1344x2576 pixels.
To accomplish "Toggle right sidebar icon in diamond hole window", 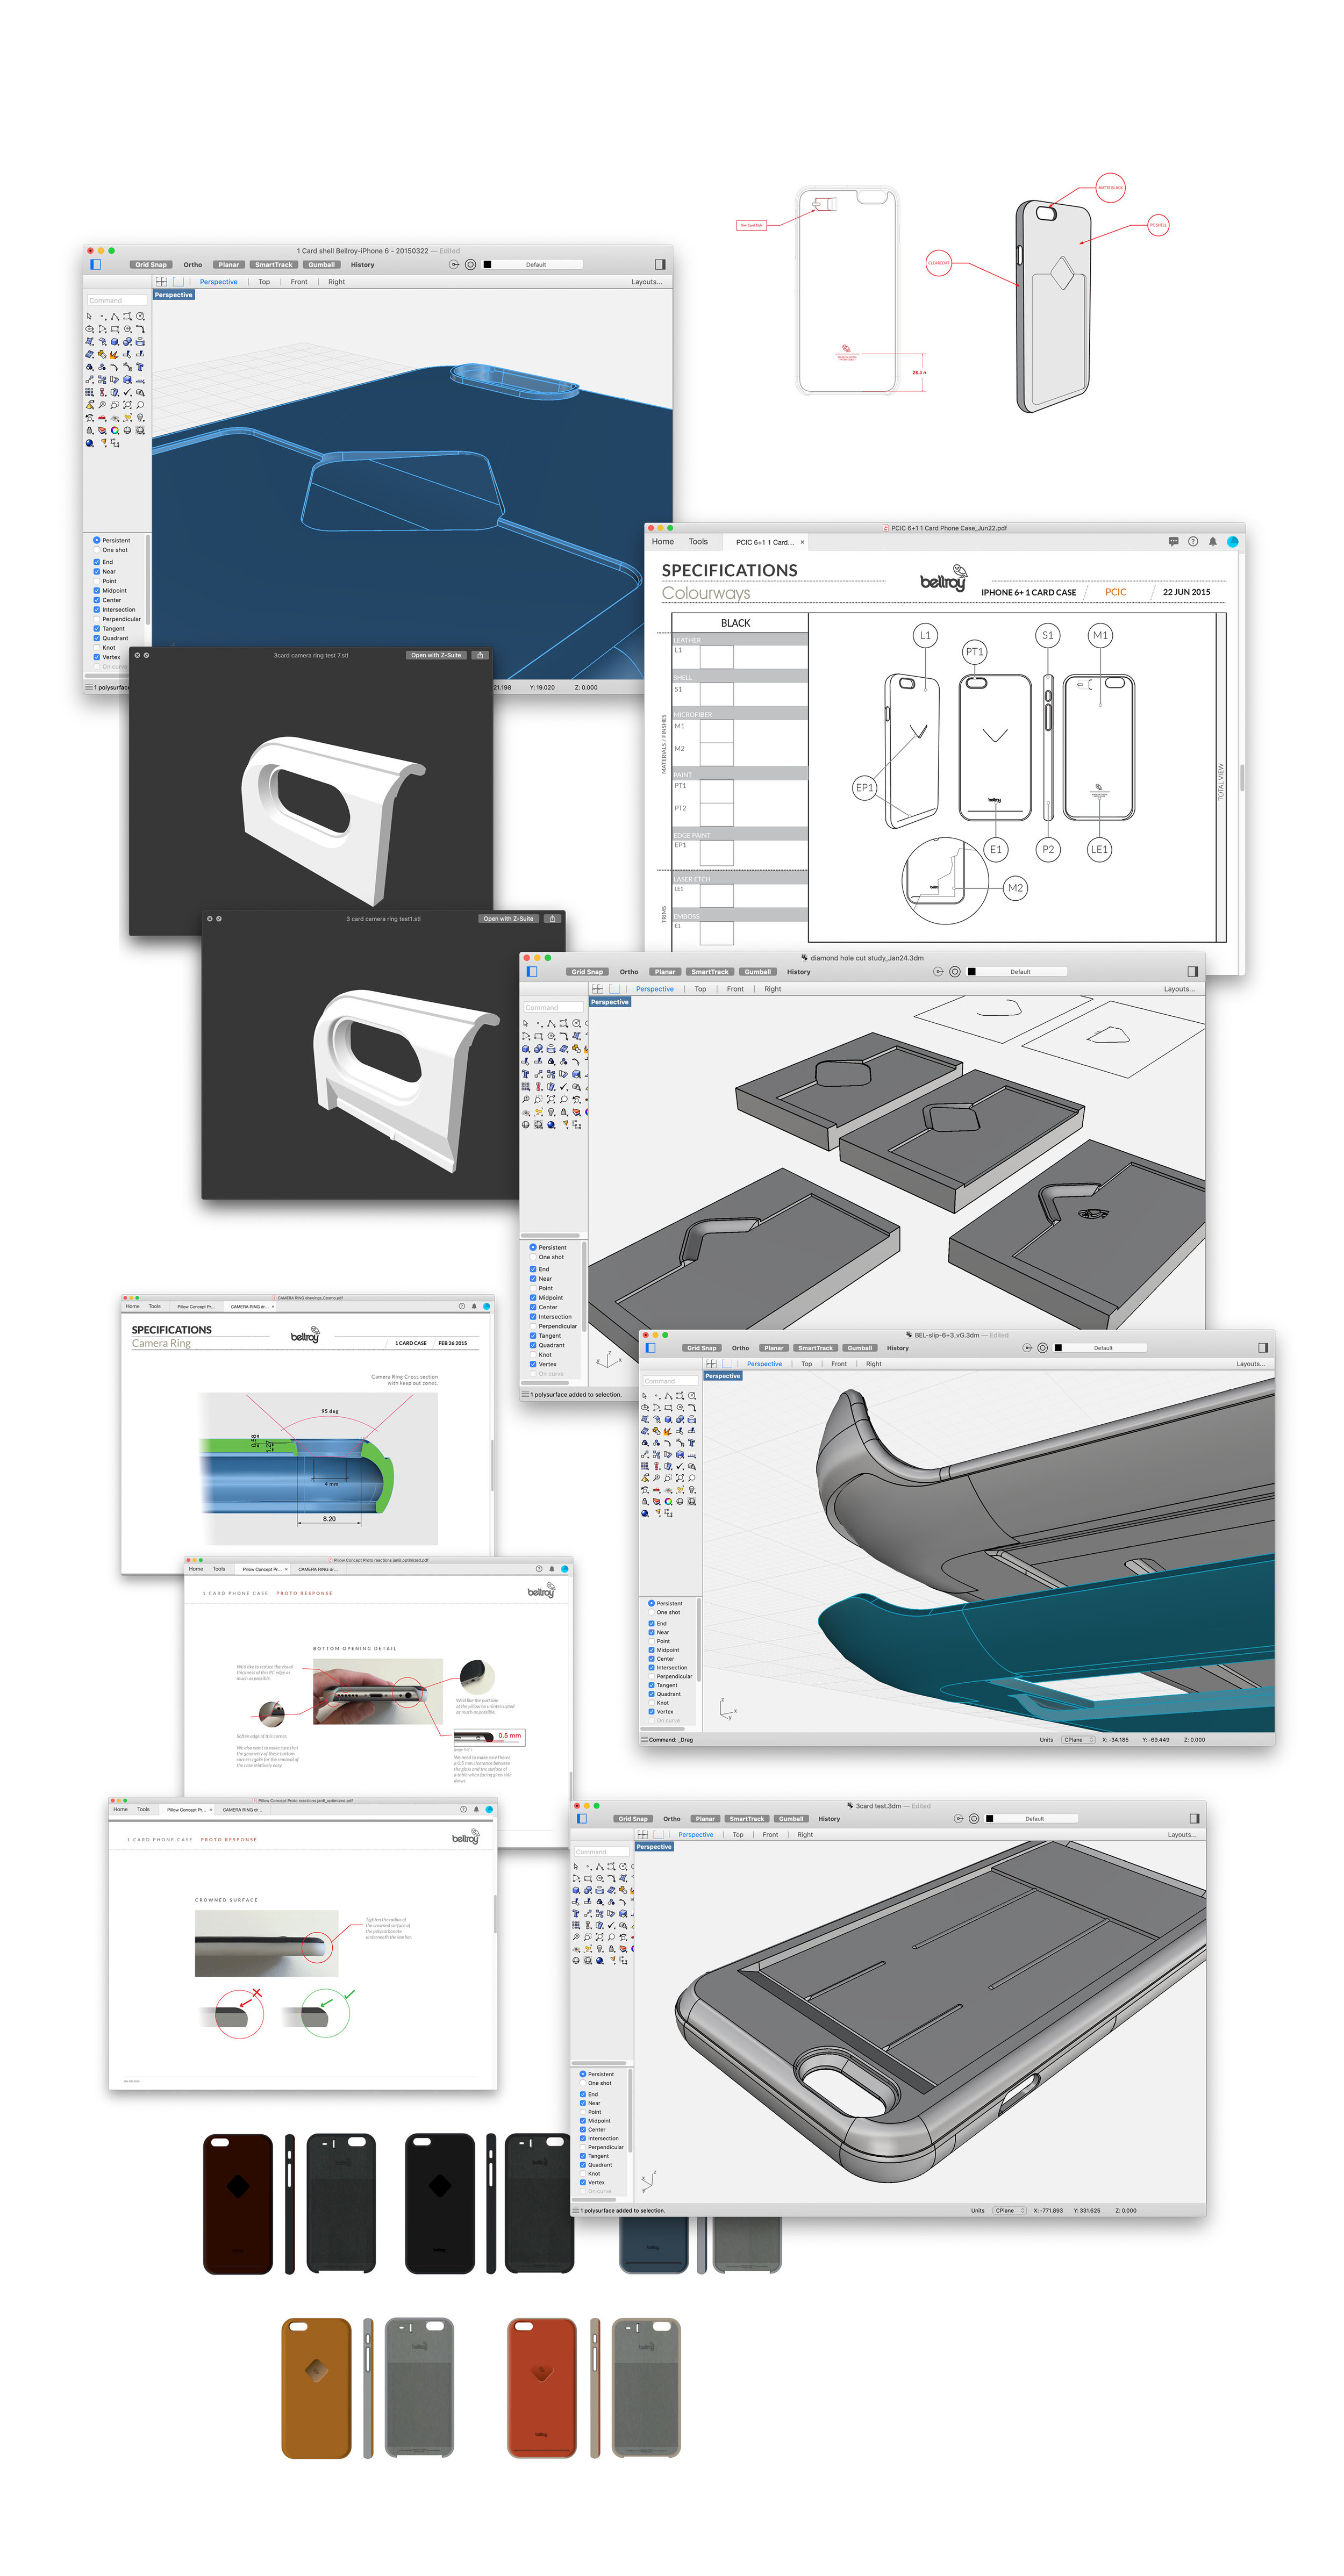I will (x=1192, y=972).
